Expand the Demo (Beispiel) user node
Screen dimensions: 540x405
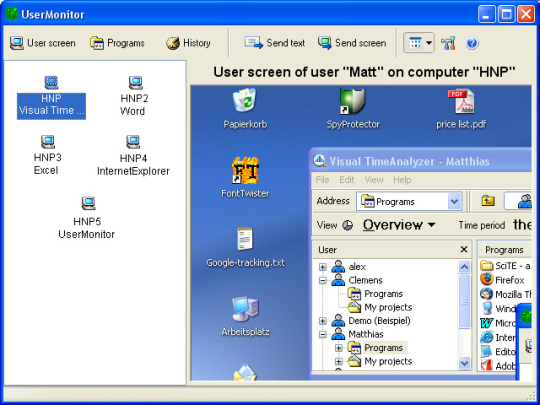point(322,321)
